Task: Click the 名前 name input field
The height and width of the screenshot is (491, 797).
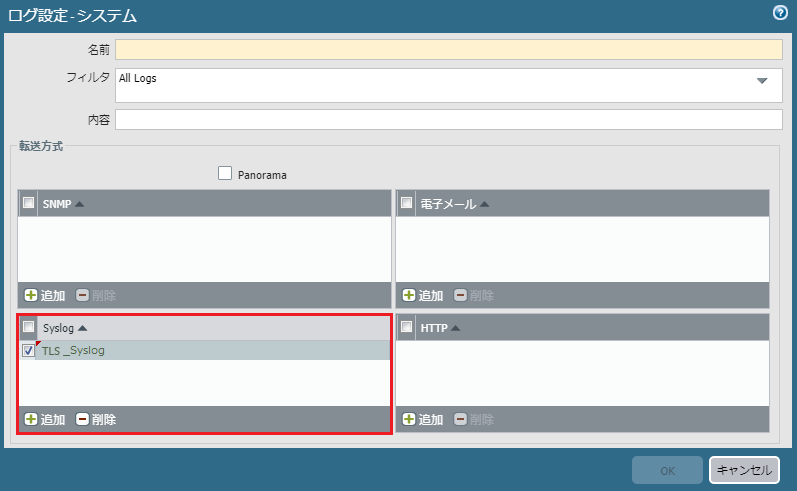Action: click(x=449, y=50)
